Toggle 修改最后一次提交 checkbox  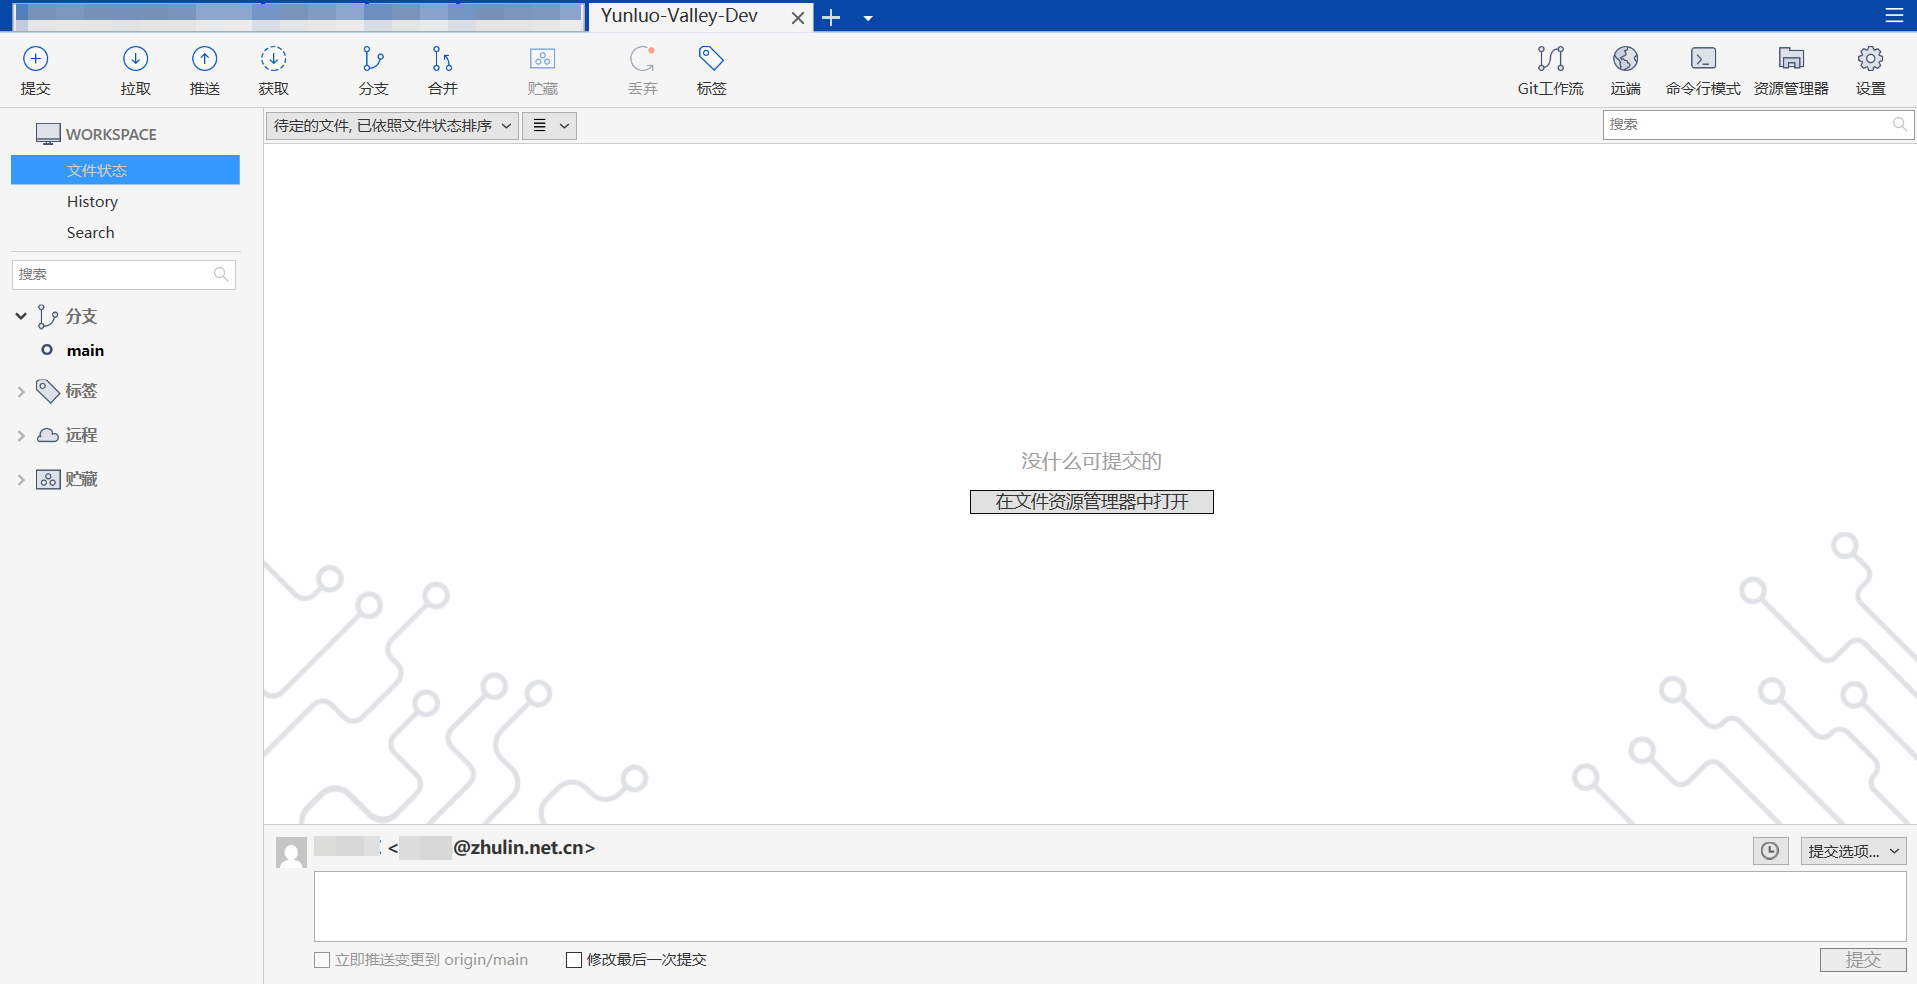[x=574, y=960]
